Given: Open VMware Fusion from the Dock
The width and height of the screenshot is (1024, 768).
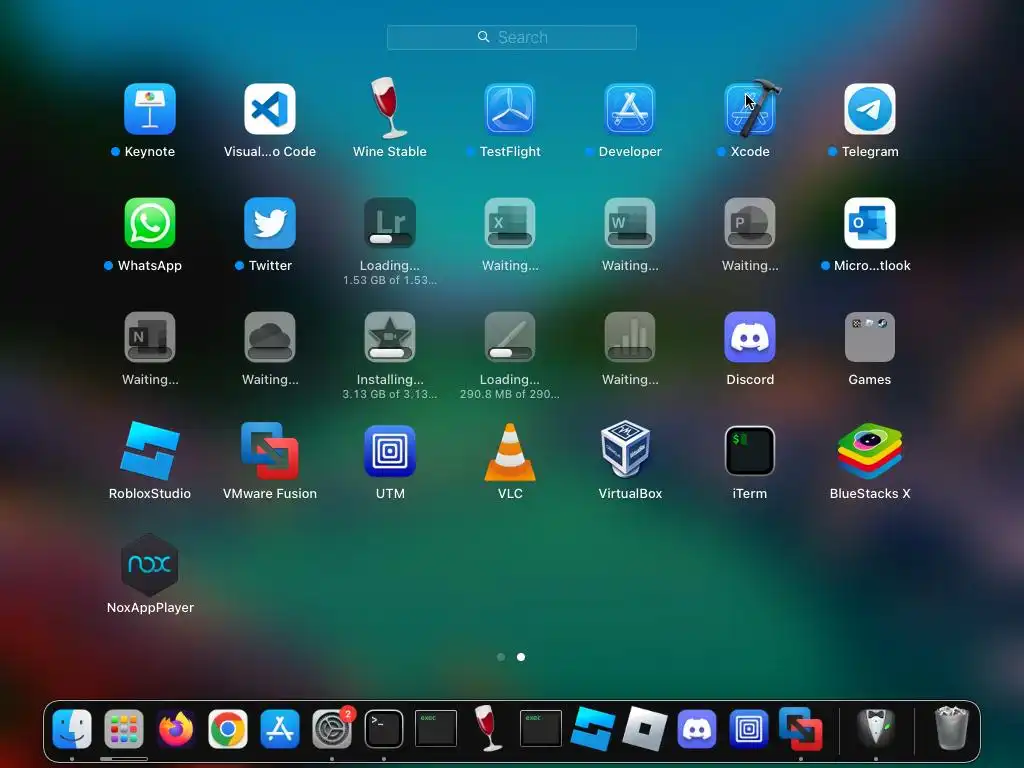Looking at the screenshot, I should coord(801,728).
